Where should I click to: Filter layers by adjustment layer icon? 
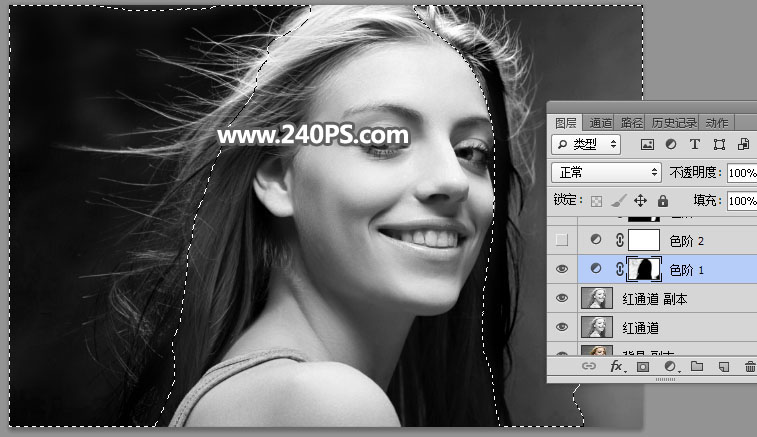coord(671,144)
